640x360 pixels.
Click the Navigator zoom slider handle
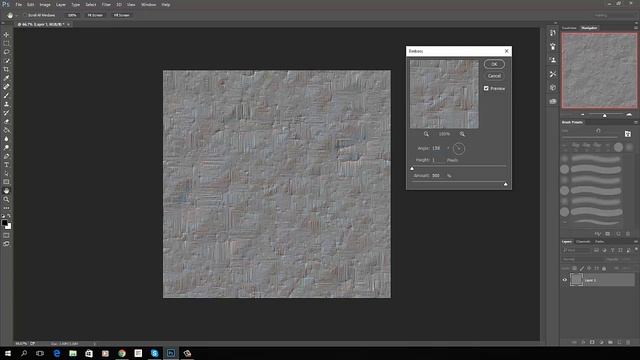point(604,116)
